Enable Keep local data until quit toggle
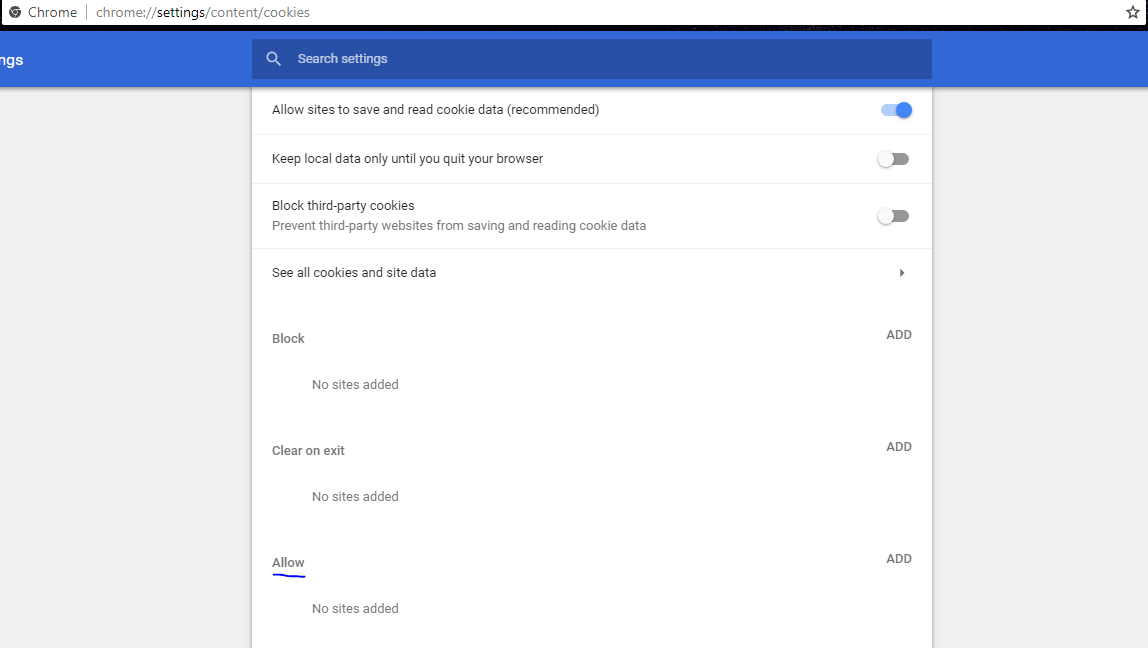The height and width of the screenshot is (648, 1148). [893, 159]
